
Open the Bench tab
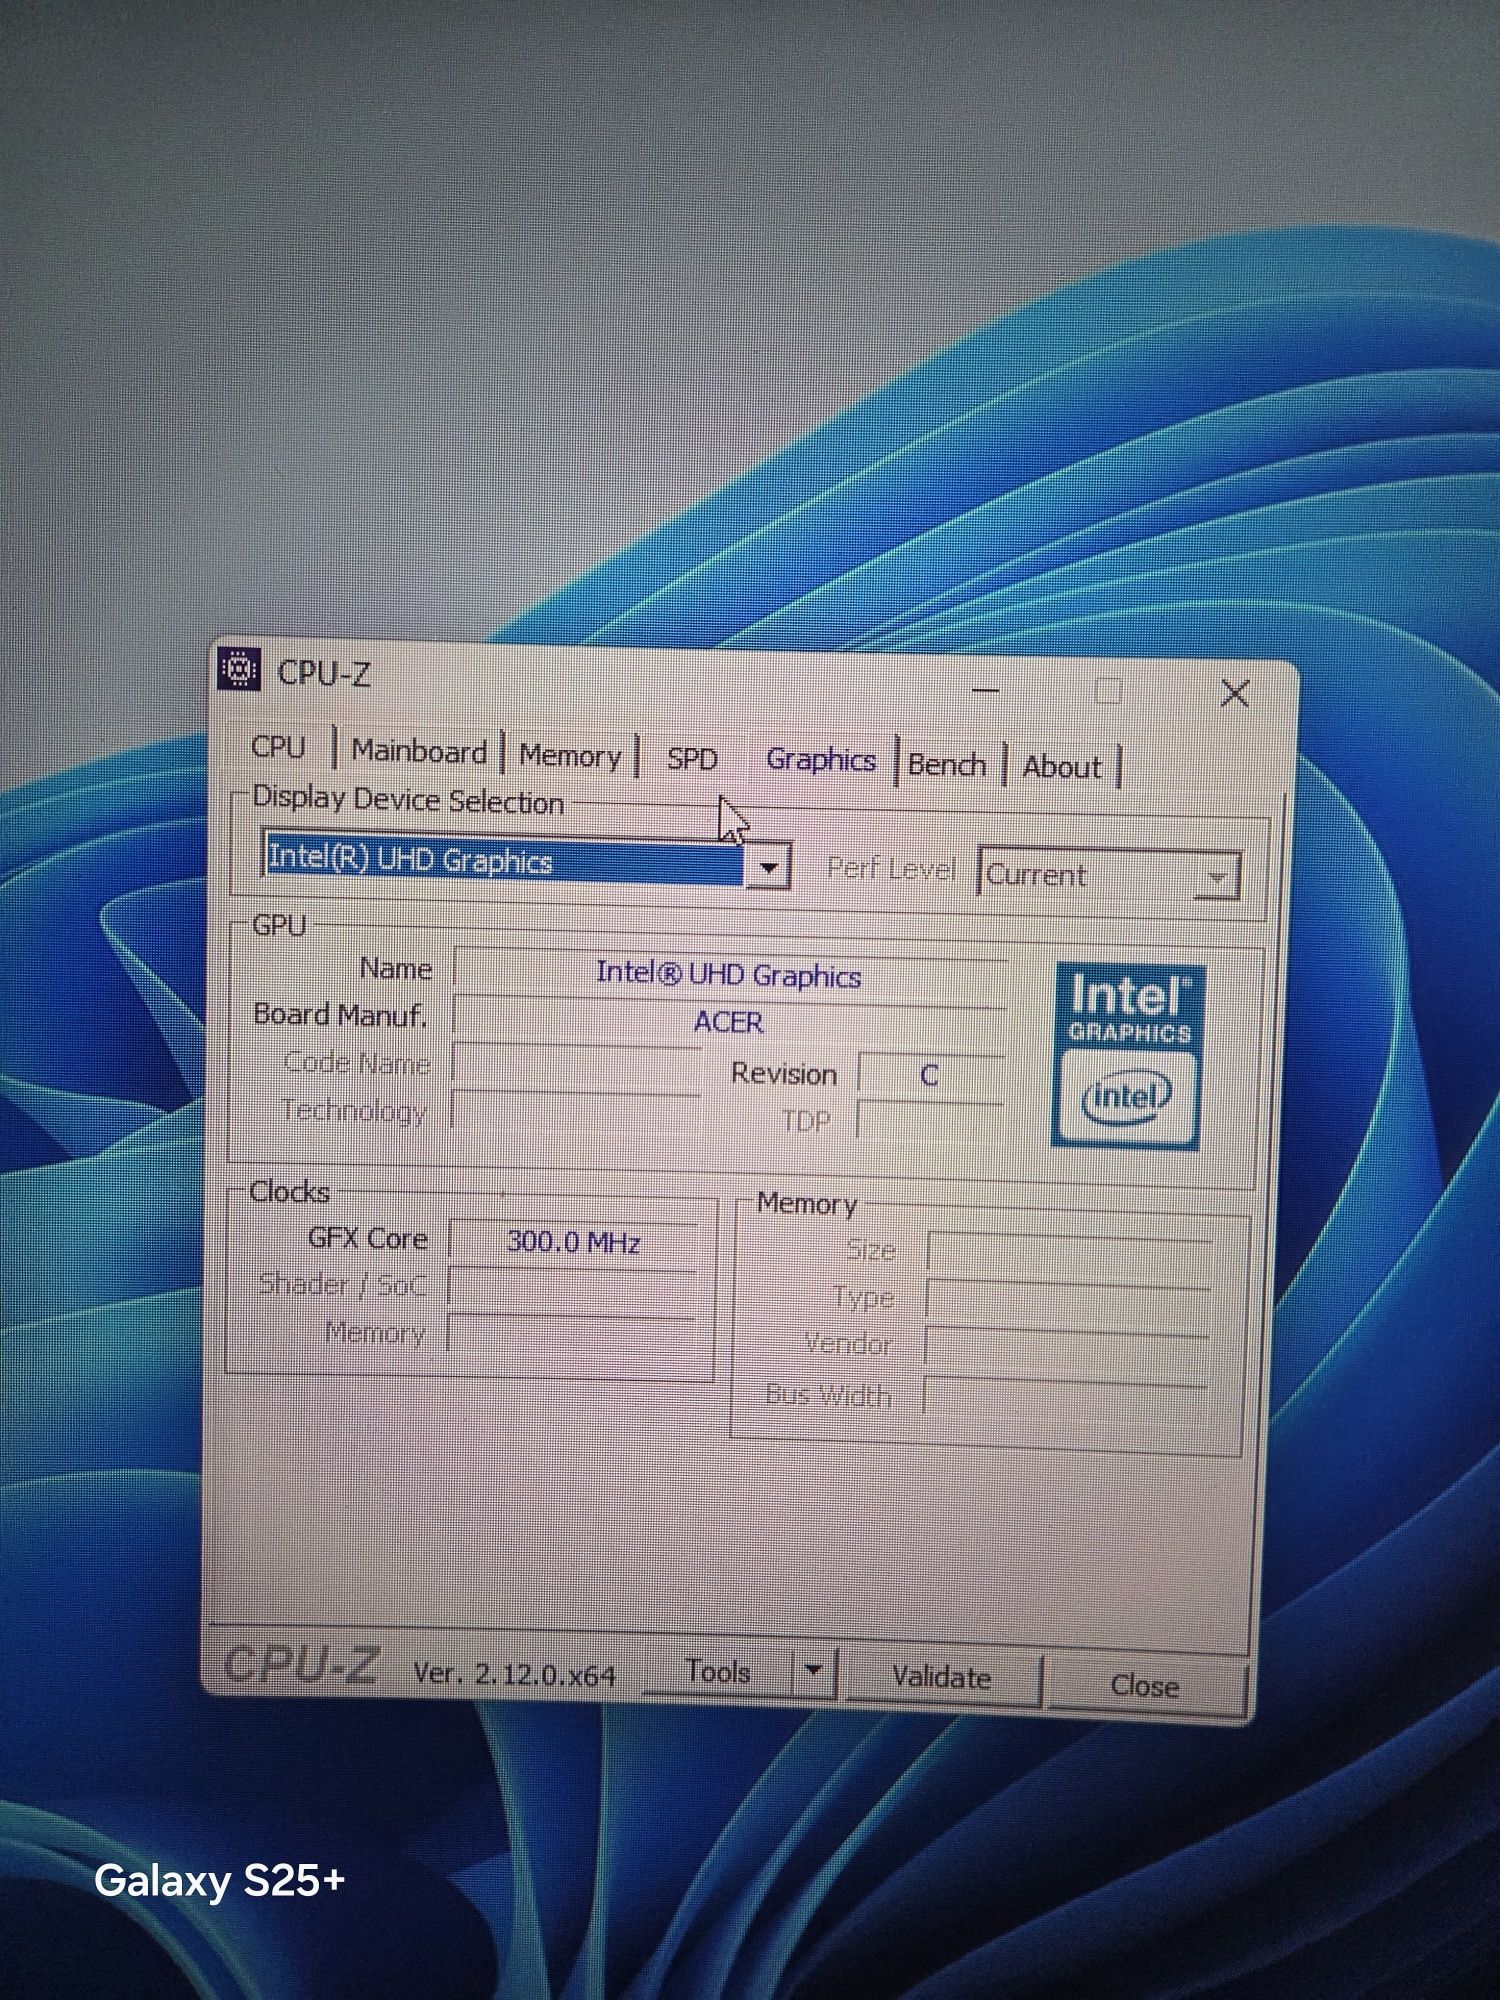point(946,765)
